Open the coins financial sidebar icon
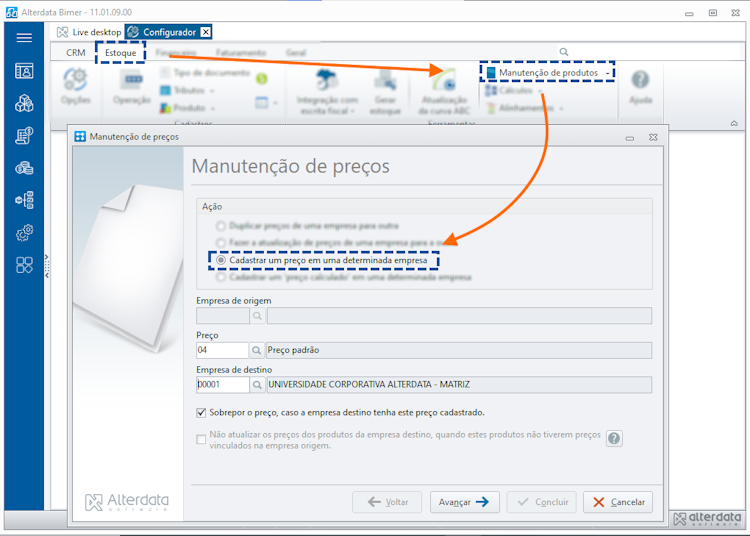 coord(24,168)
